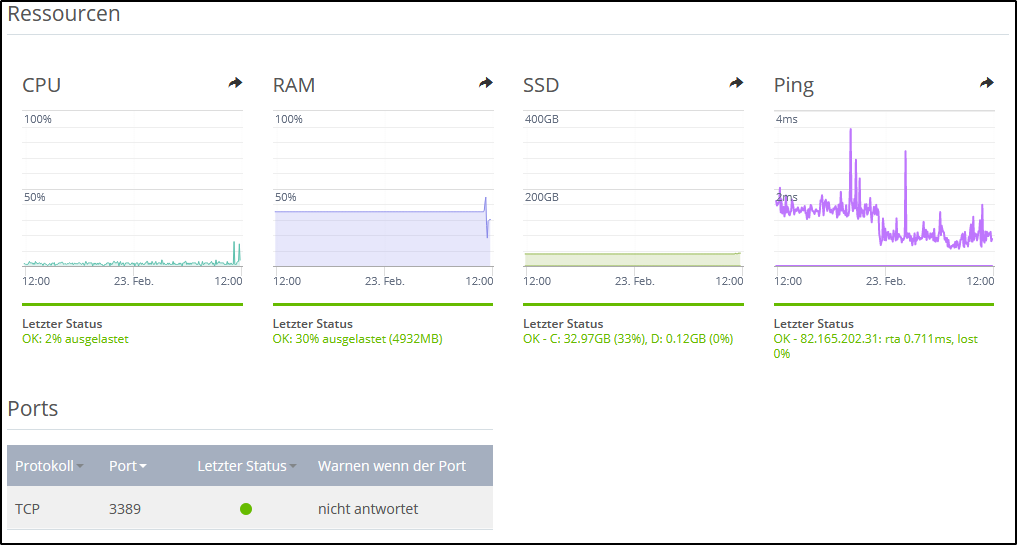The image size is (1017, 545).
Task: Click 'Letzter Status' label under CPU chart
Action: click(x=62, y=324)
